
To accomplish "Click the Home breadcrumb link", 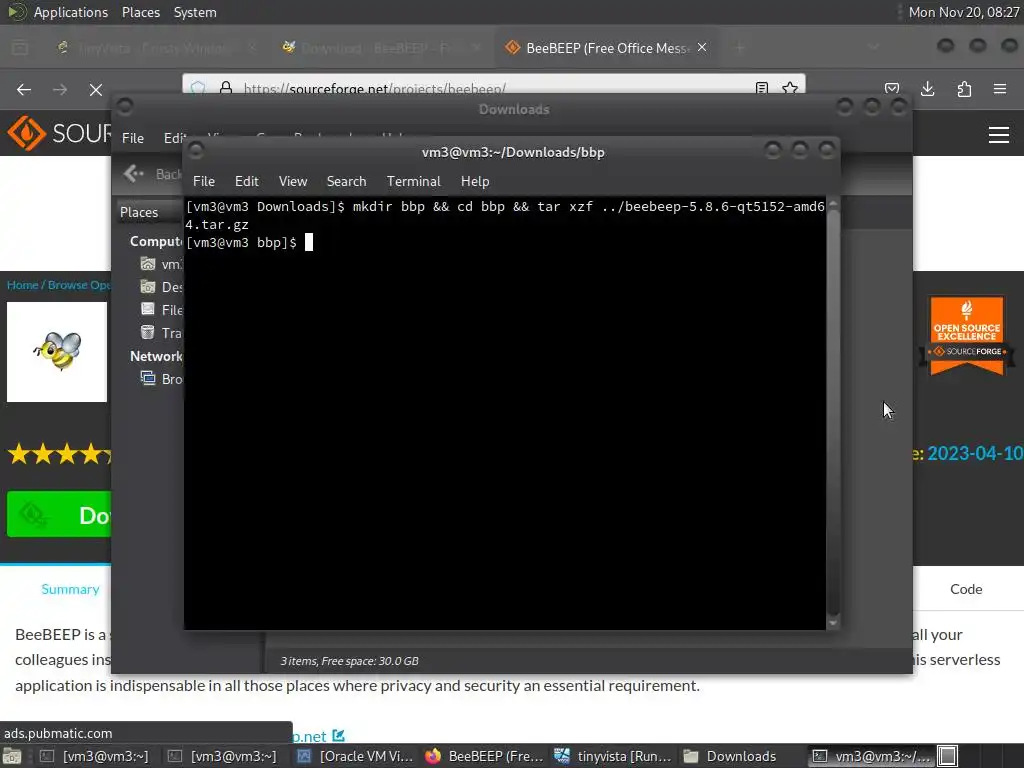I will 22,285.
